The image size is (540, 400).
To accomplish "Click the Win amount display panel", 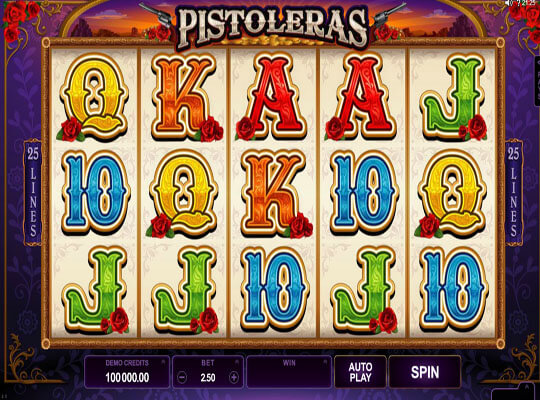I will coord(289,372).
